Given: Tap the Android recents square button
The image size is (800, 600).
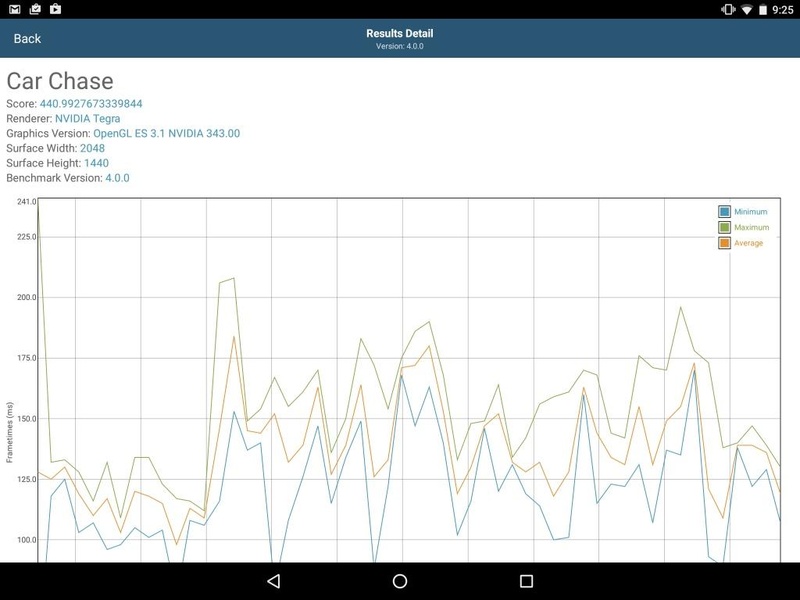Looking at the screenshot, I should [526, 581].
